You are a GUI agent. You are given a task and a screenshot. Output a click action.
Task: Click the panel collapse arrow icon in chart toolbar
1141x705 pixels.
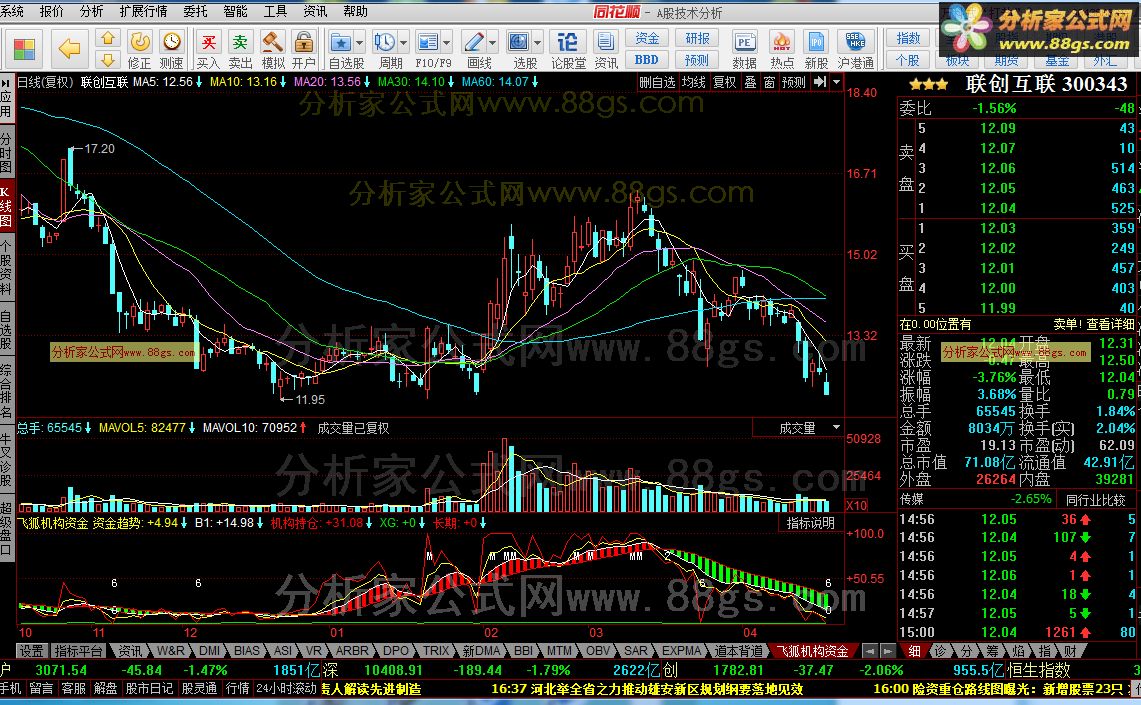tap(820, 82)
